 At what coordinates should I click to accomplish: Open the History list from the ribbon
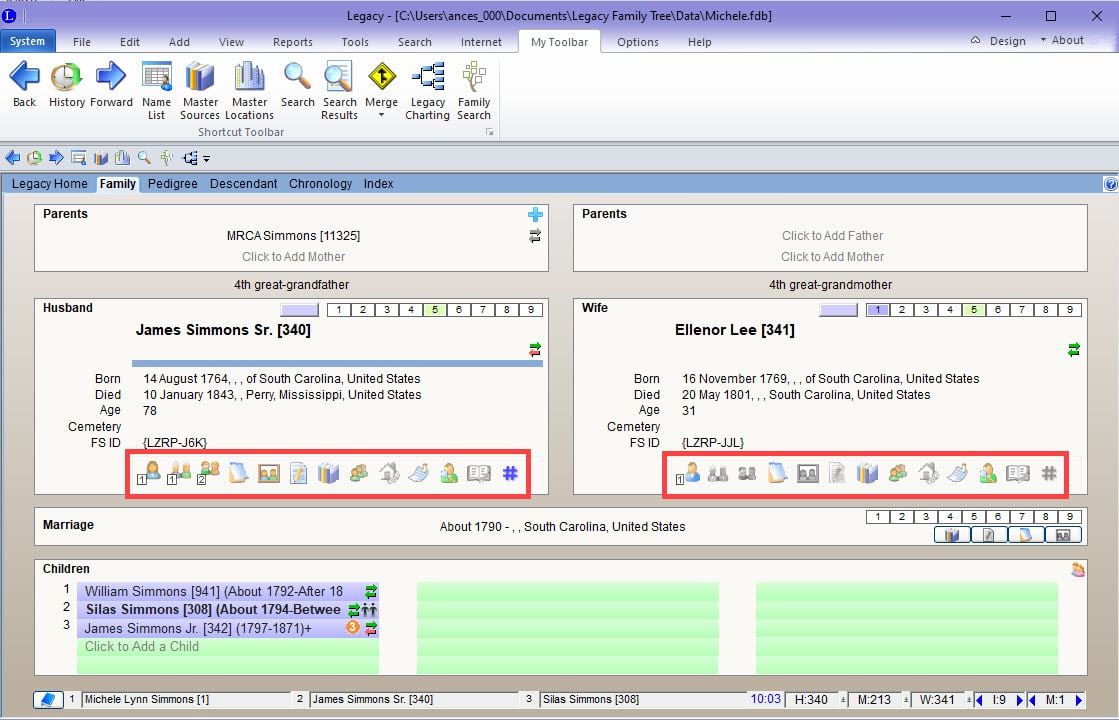(x=66, y=84)
